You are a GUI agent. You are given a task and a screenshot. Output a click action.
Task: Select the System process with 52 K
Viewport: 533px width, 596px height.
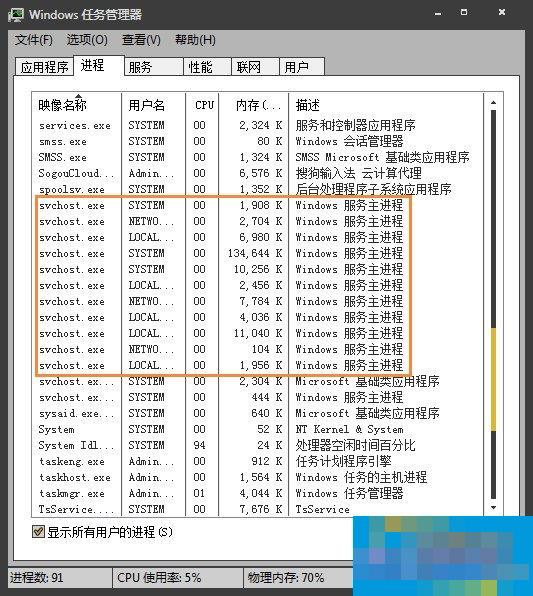pyautogui.click(x=257, y=429)
